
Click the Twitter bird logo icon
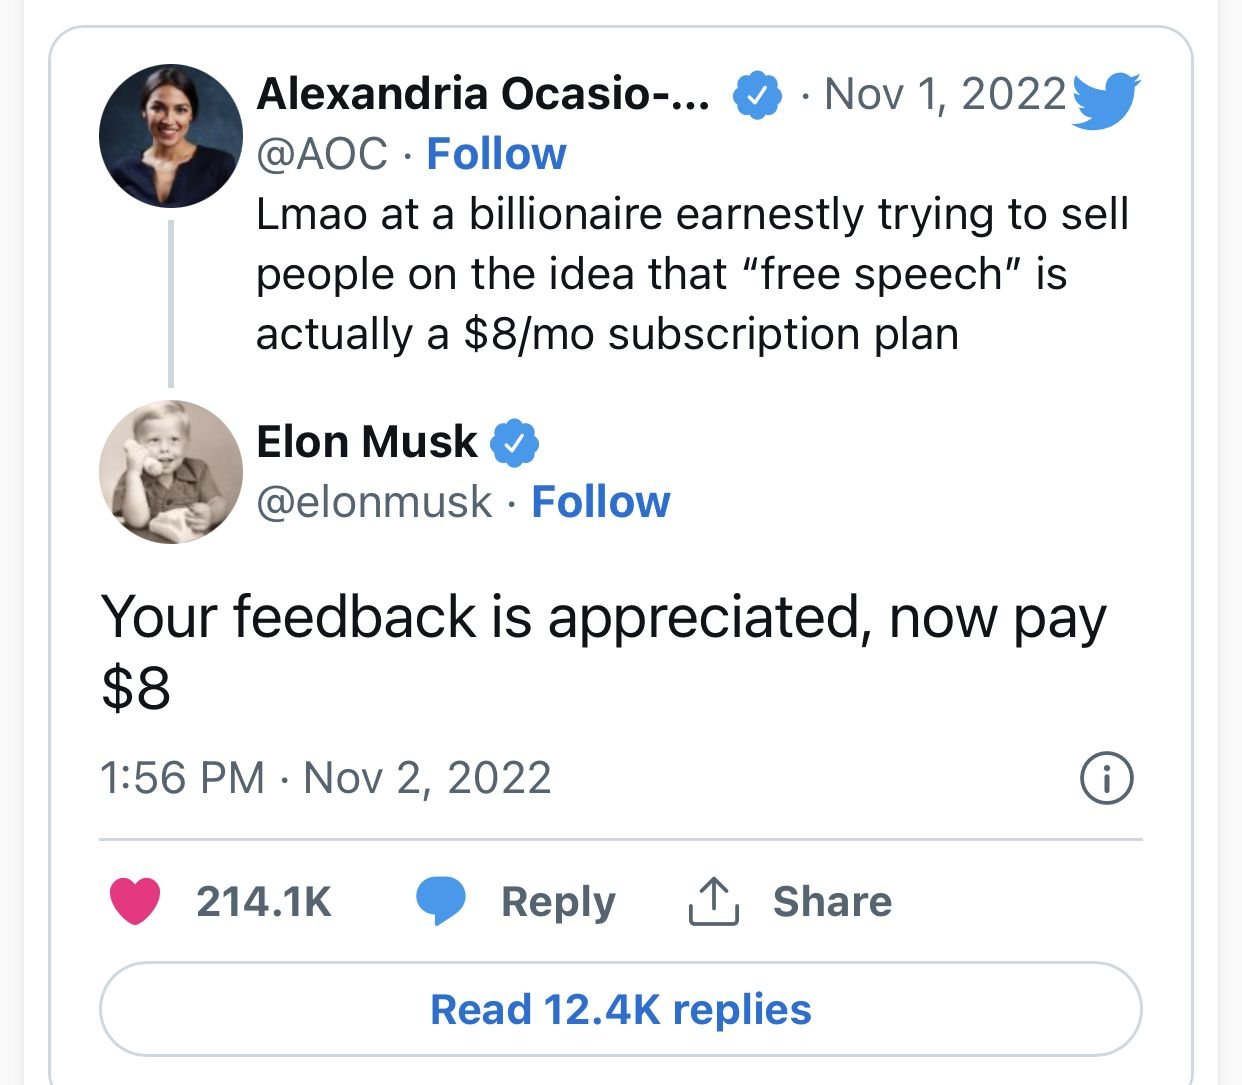1105,100
